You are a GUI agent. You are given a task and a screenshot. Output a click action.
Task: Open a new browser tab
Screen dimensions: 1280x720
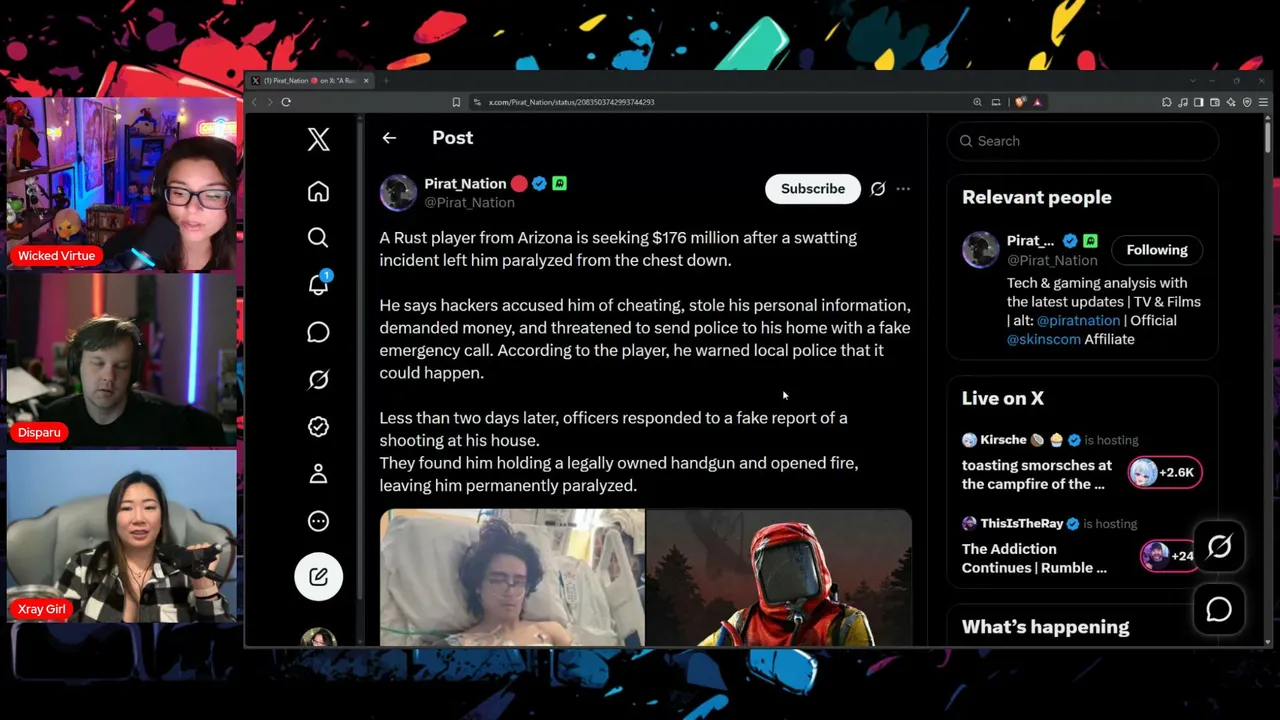click(385, 80)
